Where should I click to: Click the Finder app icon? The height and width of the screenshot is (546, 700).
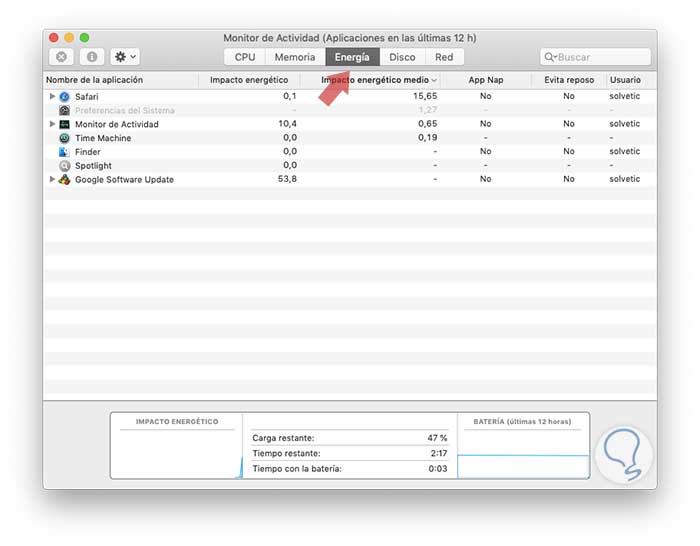pos(64,152)
